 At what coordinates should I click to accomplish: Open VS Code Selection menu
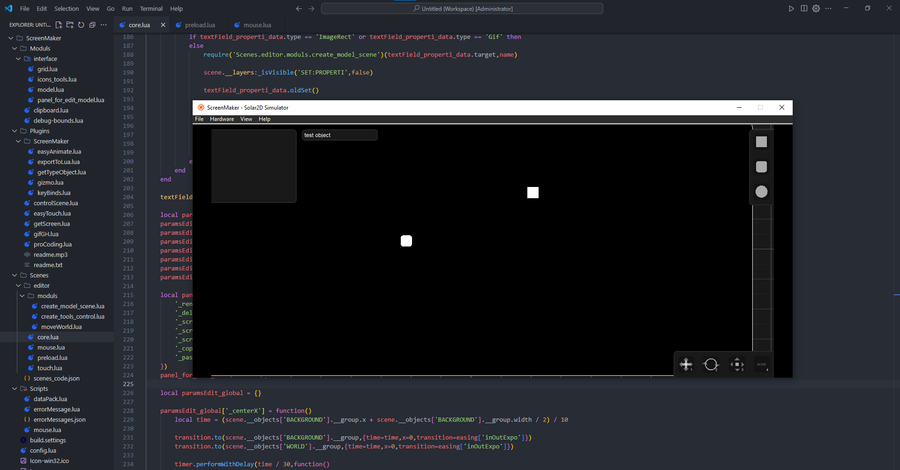coord(67,9)
